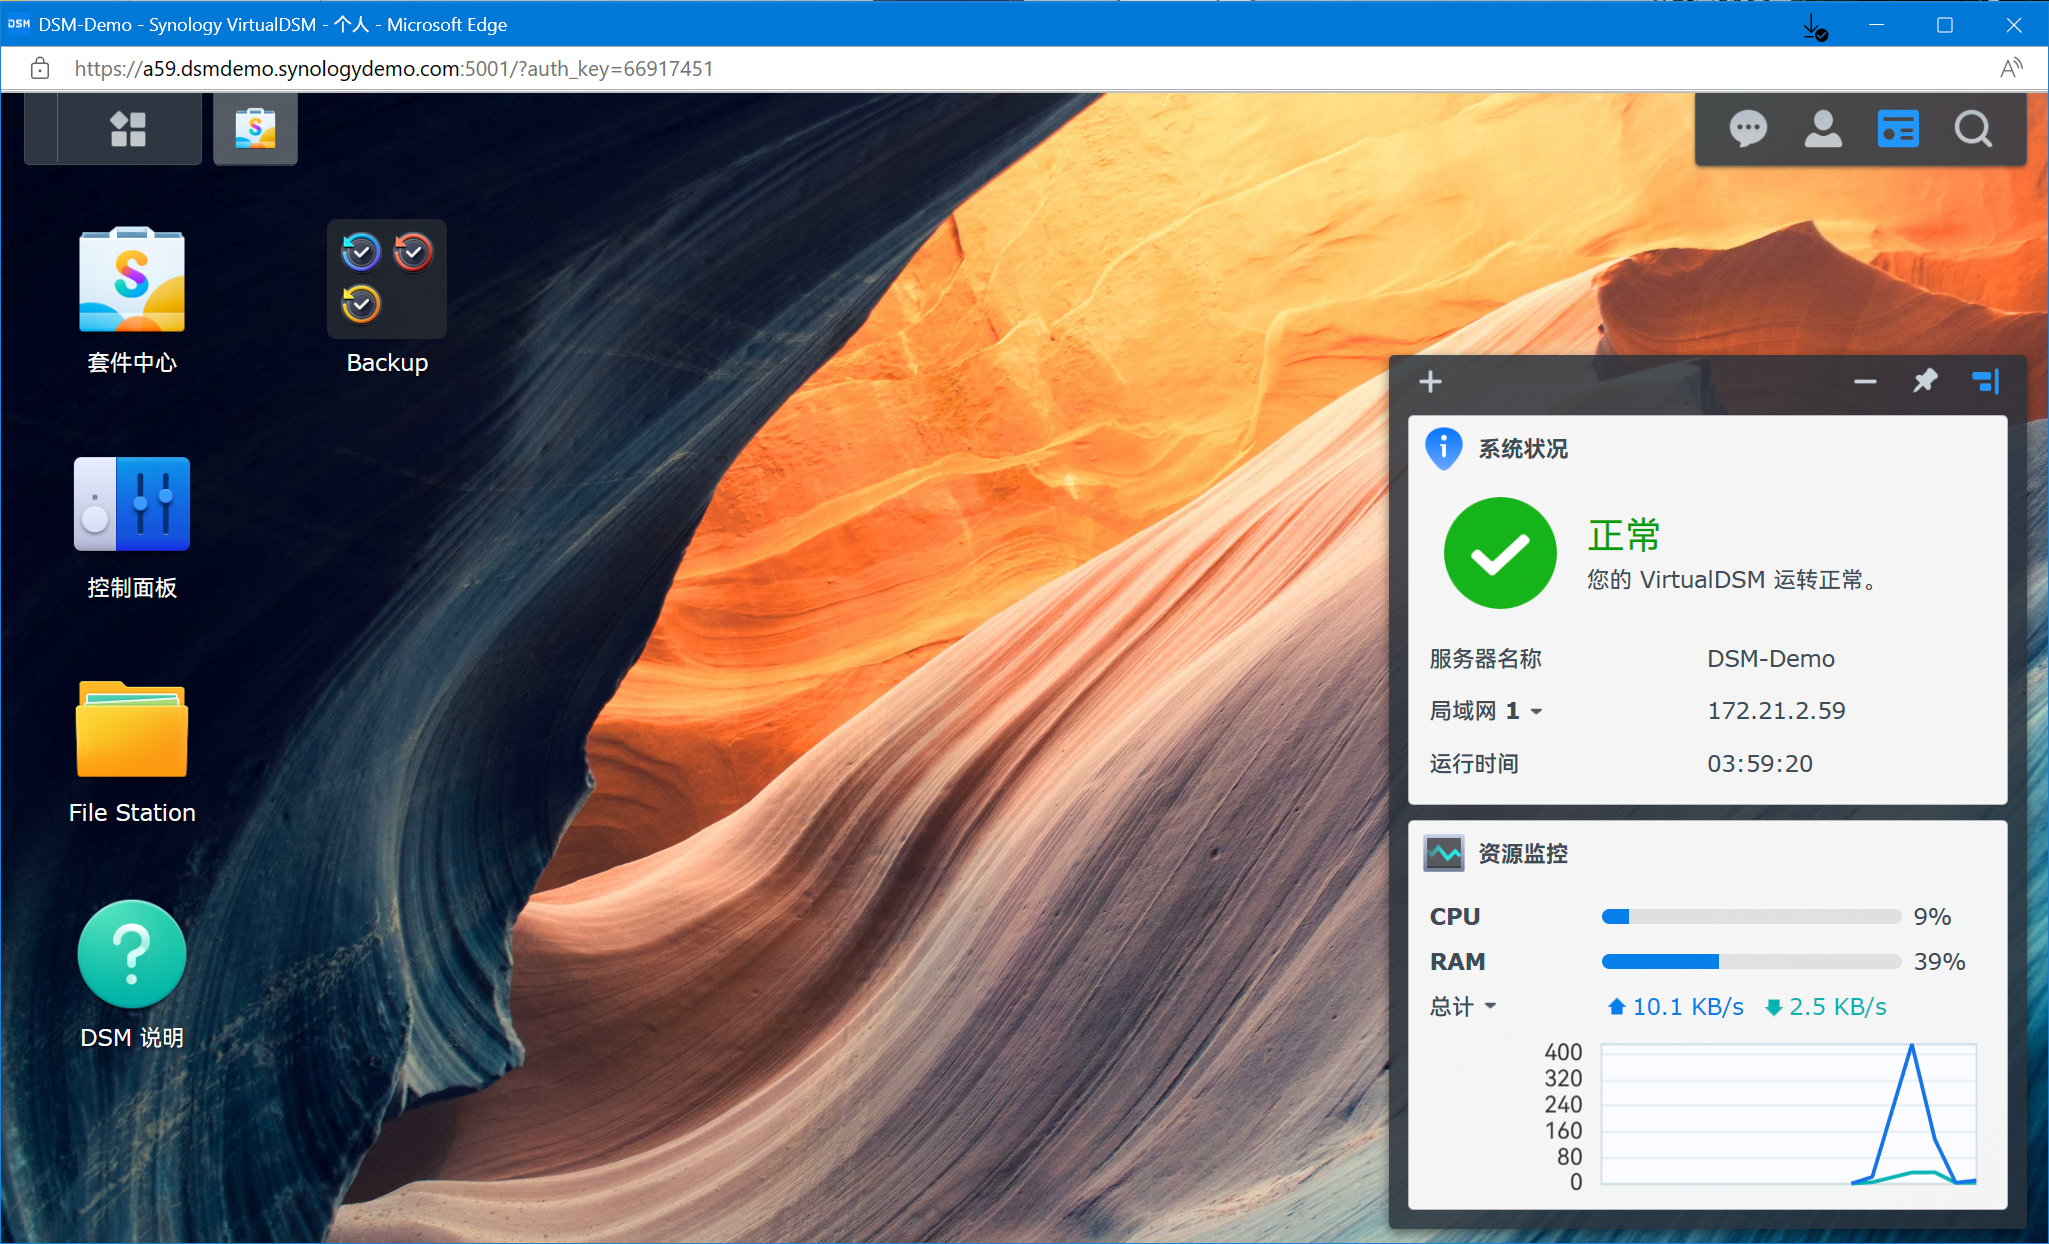Open the notifications speech bubble icon
2049x1244 pixels.
click(x=1747, y=129)
